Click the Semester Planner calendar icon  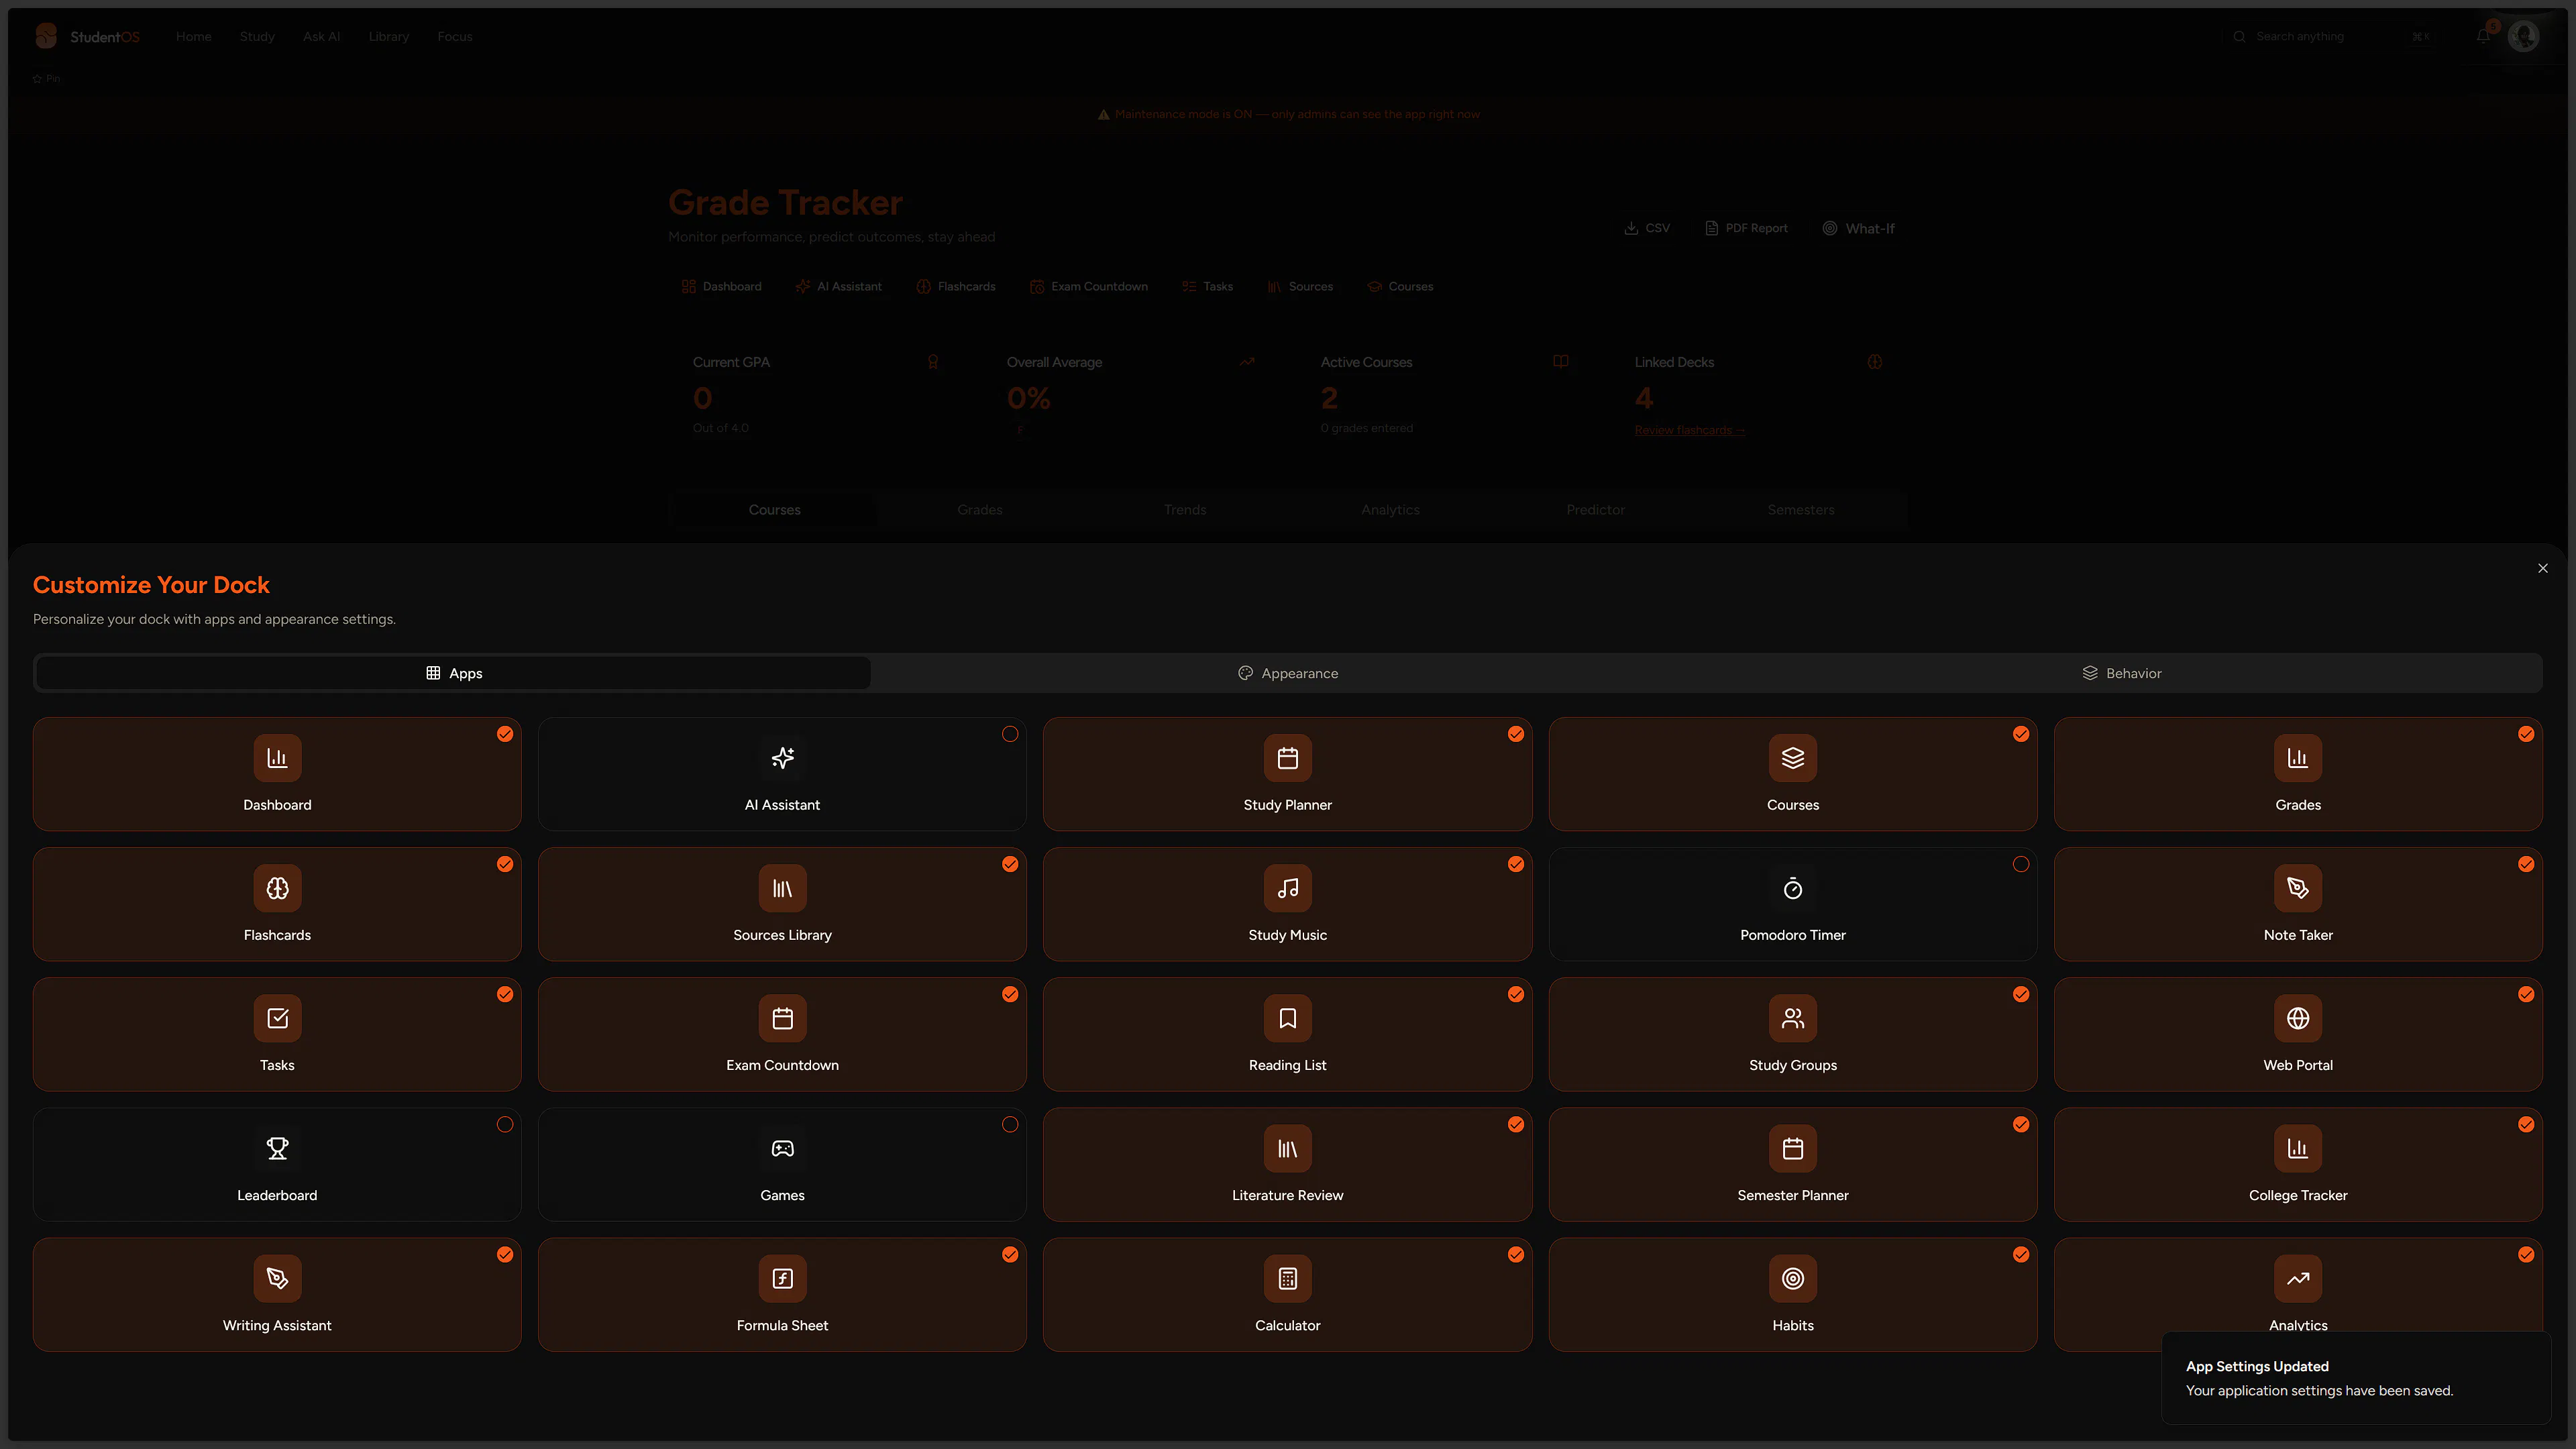coord(1792,1148)
